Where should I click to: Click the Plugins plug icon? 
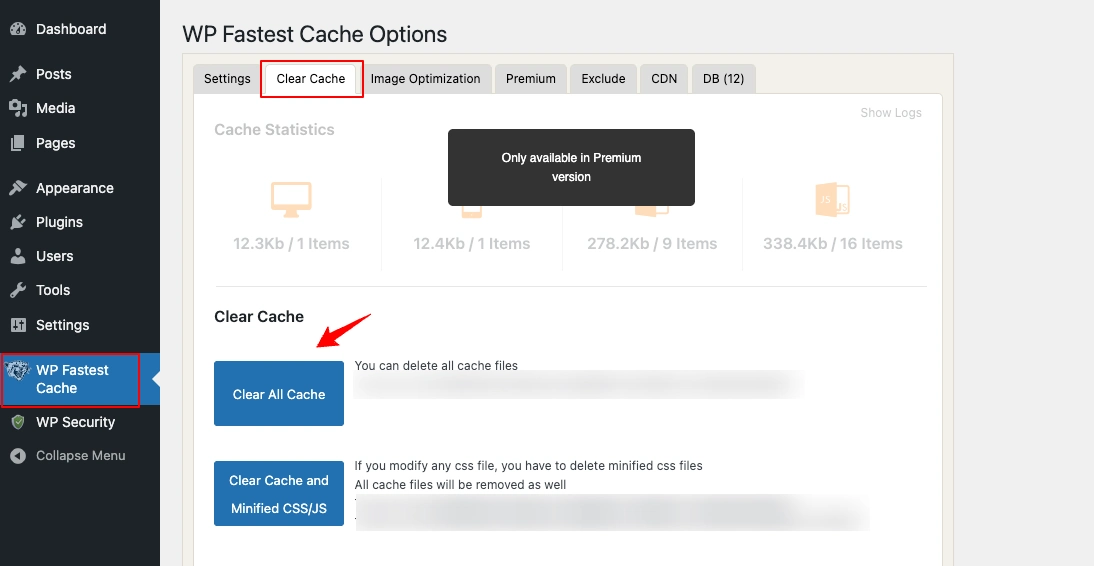pos(18,222)
